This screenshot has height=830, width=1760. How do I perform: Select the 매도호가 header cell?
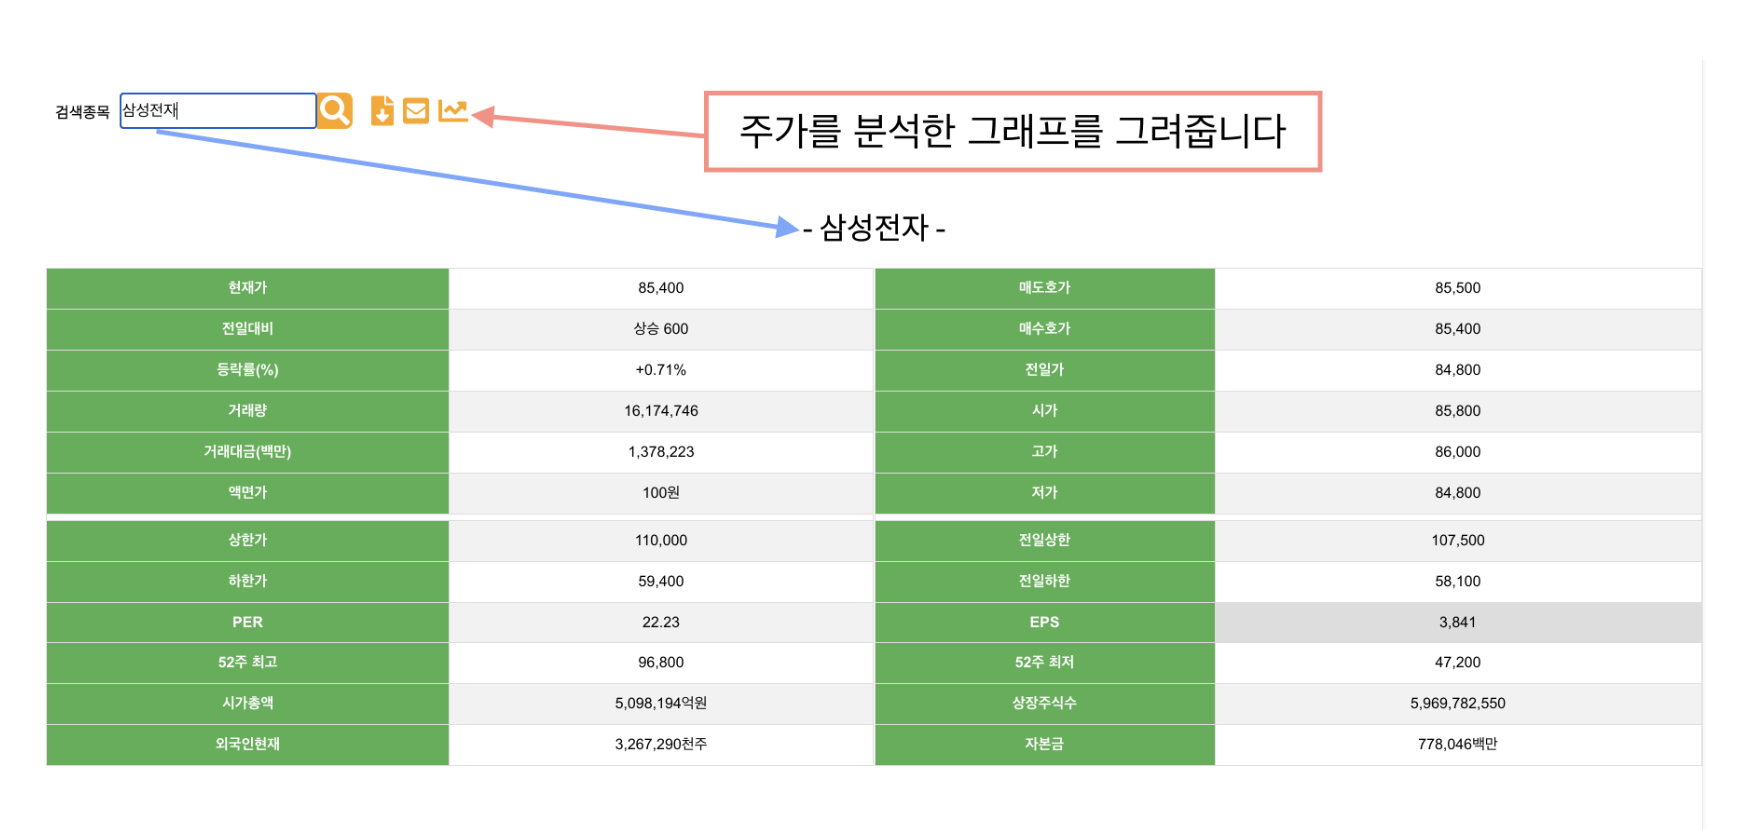1044,288
